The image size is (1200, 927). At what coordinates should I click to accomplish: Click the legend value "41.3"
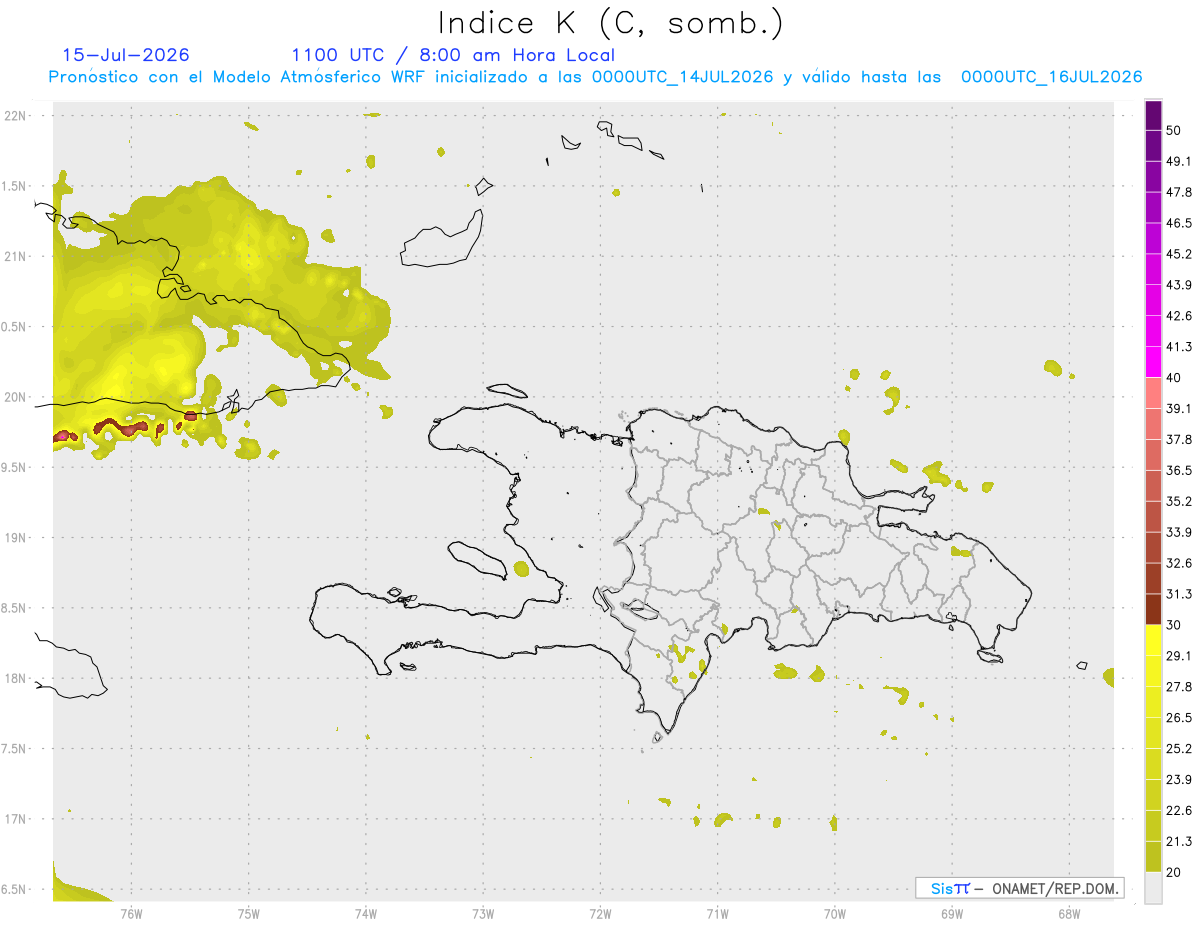click(x=1179, y=347)
